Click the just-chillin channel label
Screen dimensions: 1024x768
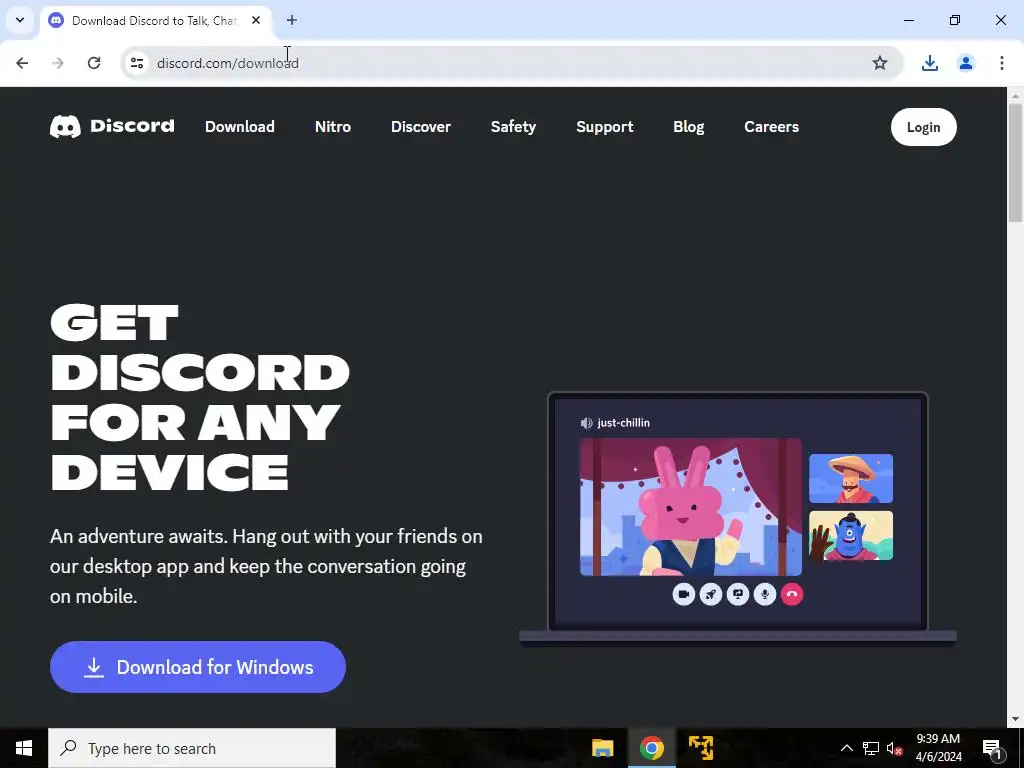pos(624,423)
